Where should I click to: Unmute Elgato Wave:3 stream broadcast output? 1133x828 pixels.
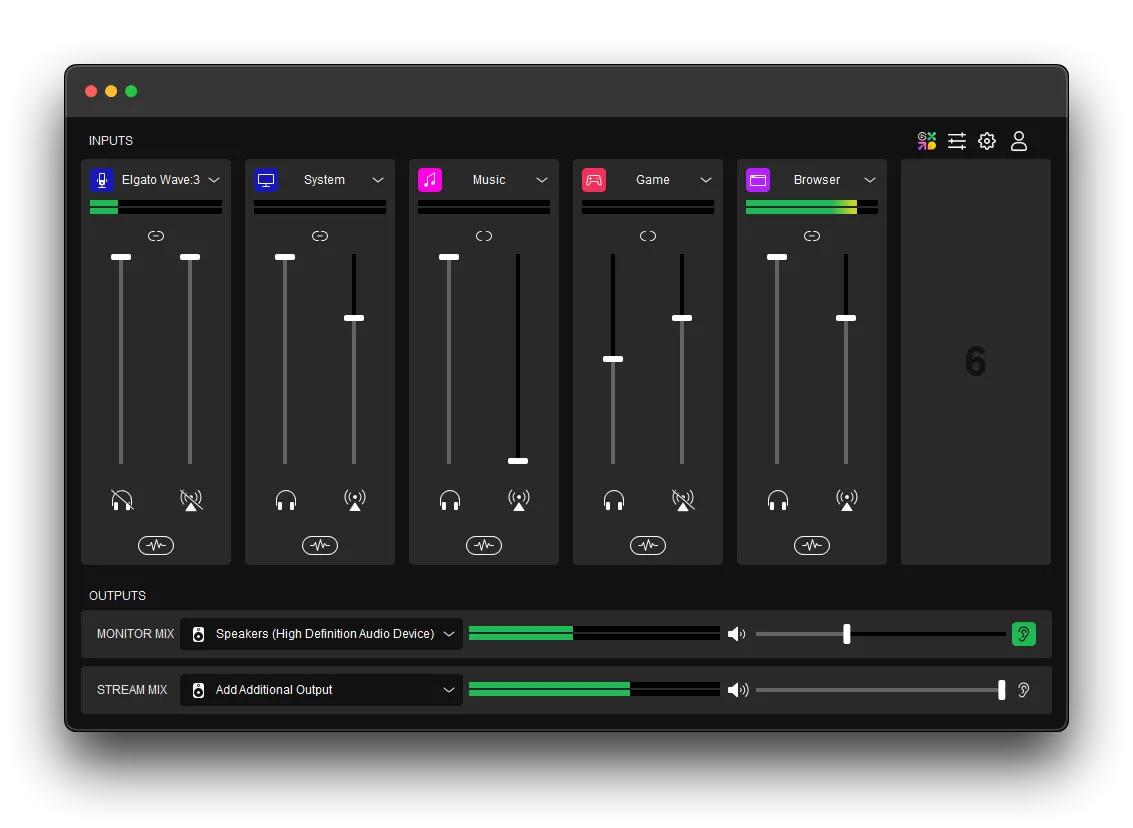coord(191,500)
